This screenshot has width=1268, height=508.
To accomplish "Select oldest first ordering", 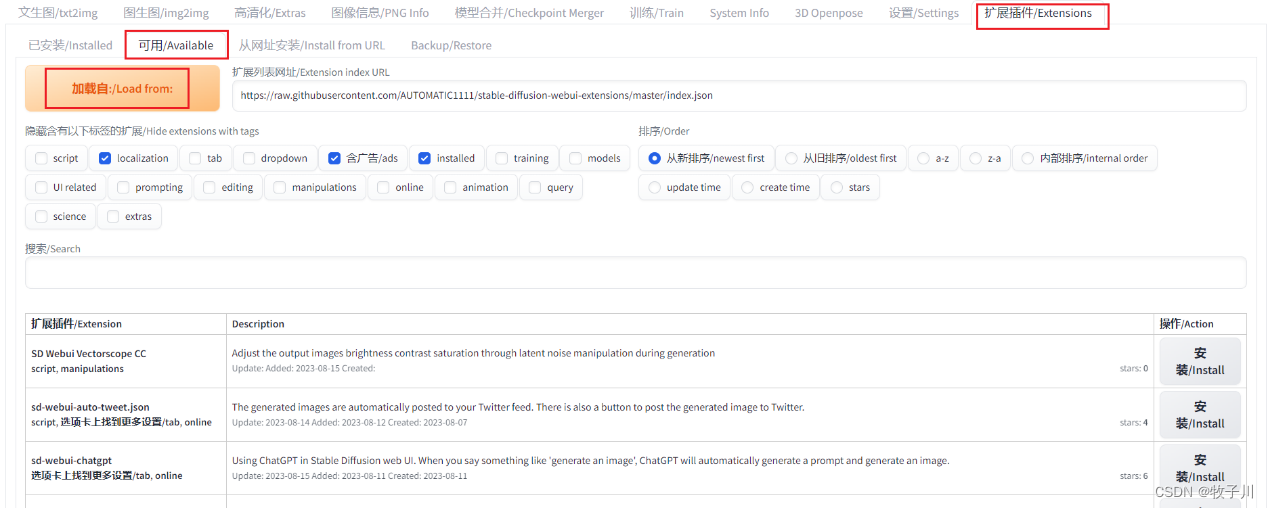I will 792,158.
